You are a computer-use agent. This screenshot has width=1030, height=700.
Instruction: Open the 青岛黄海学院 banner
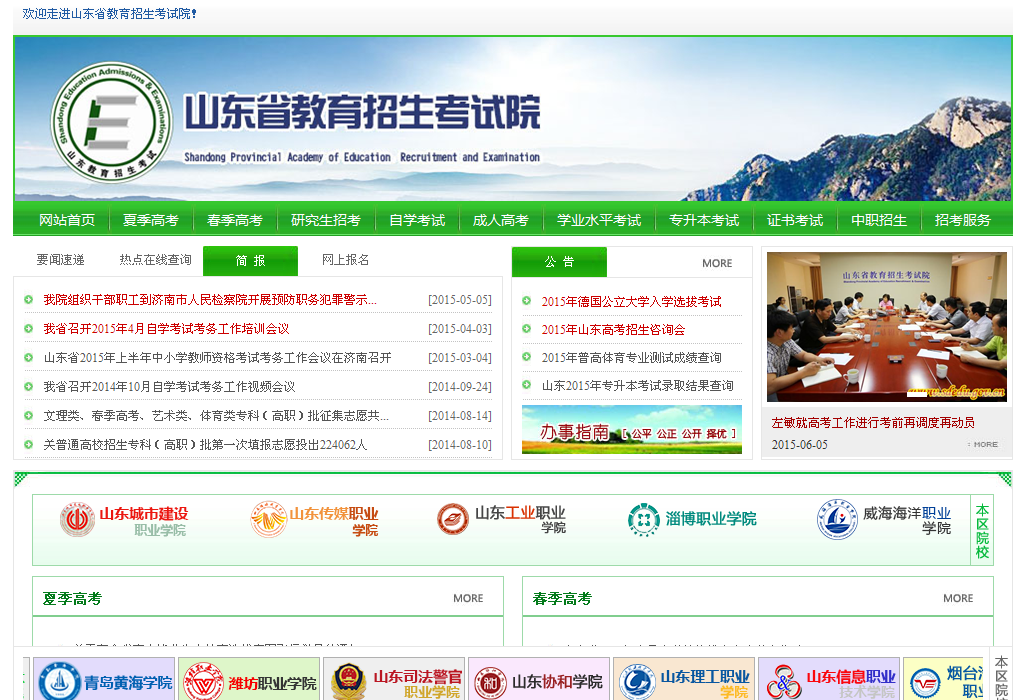tap(104, 680)
